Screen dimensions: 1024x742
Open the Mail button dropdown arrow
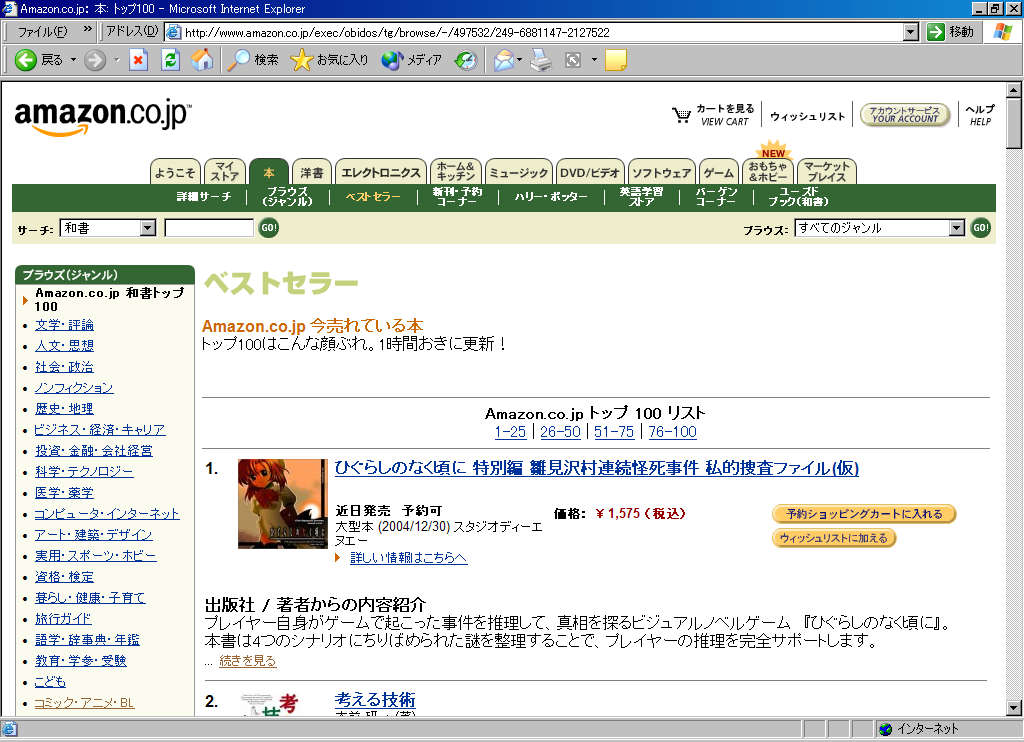pos(519,60)
